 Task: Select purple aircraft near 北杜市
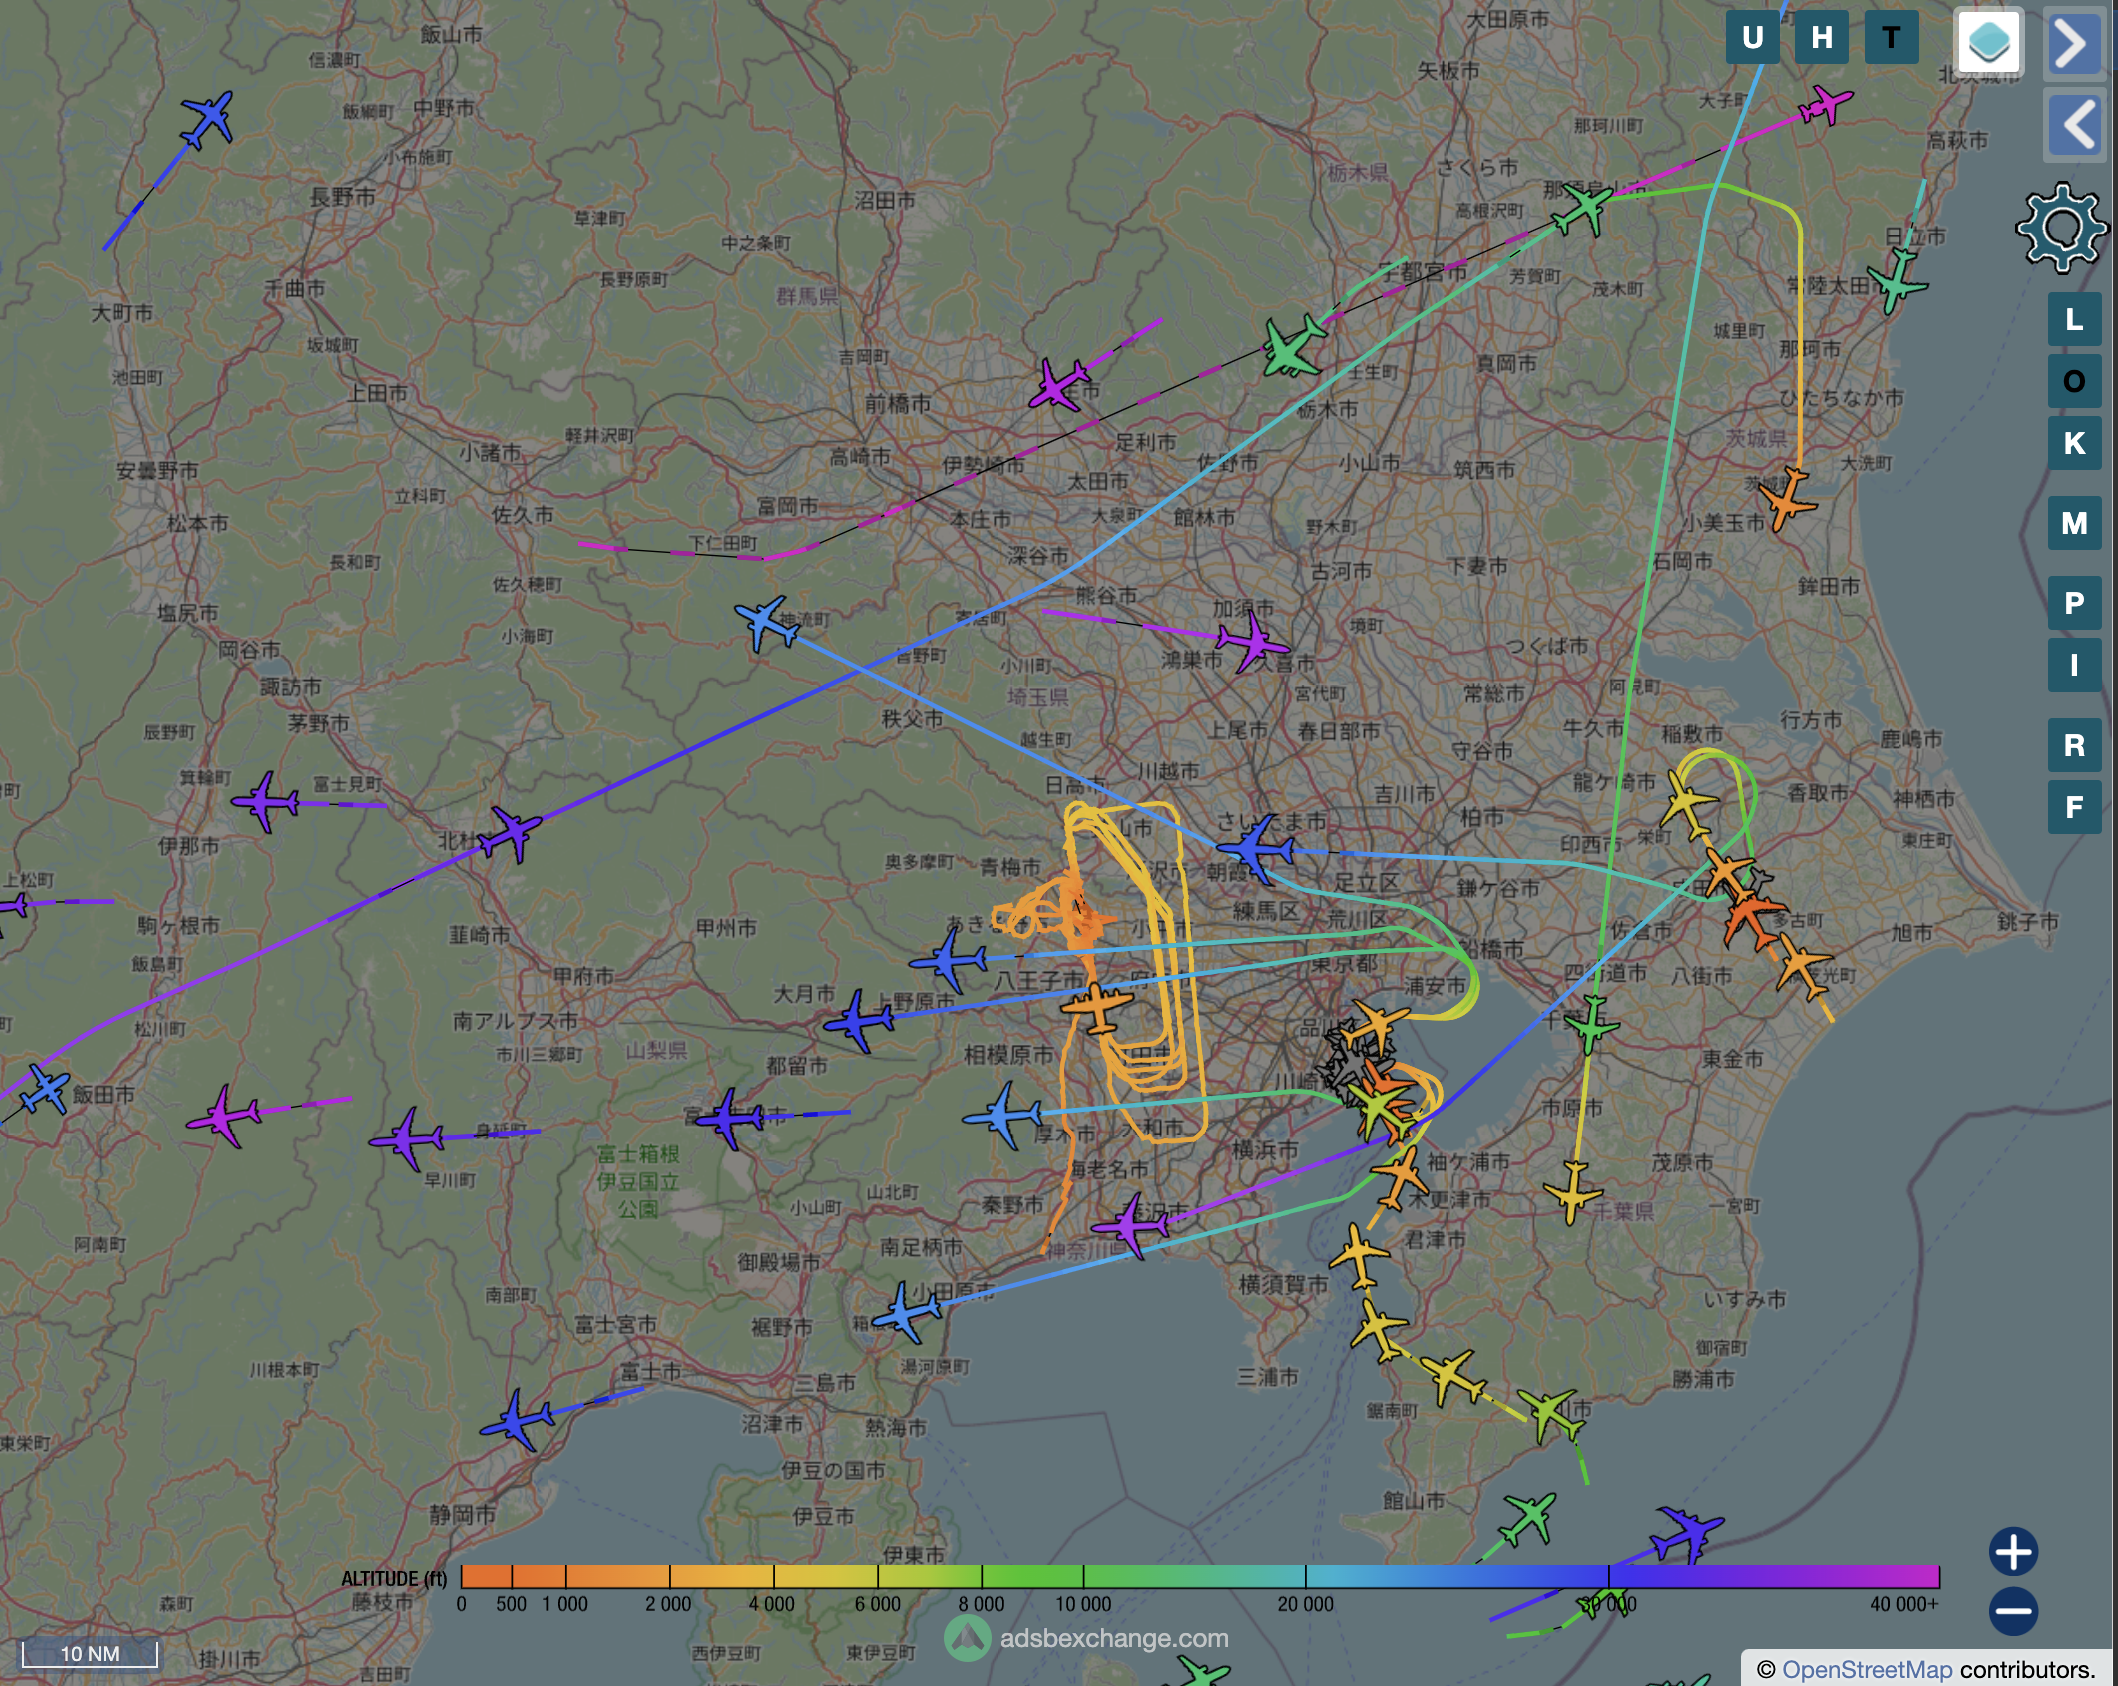tap(512, 832)
